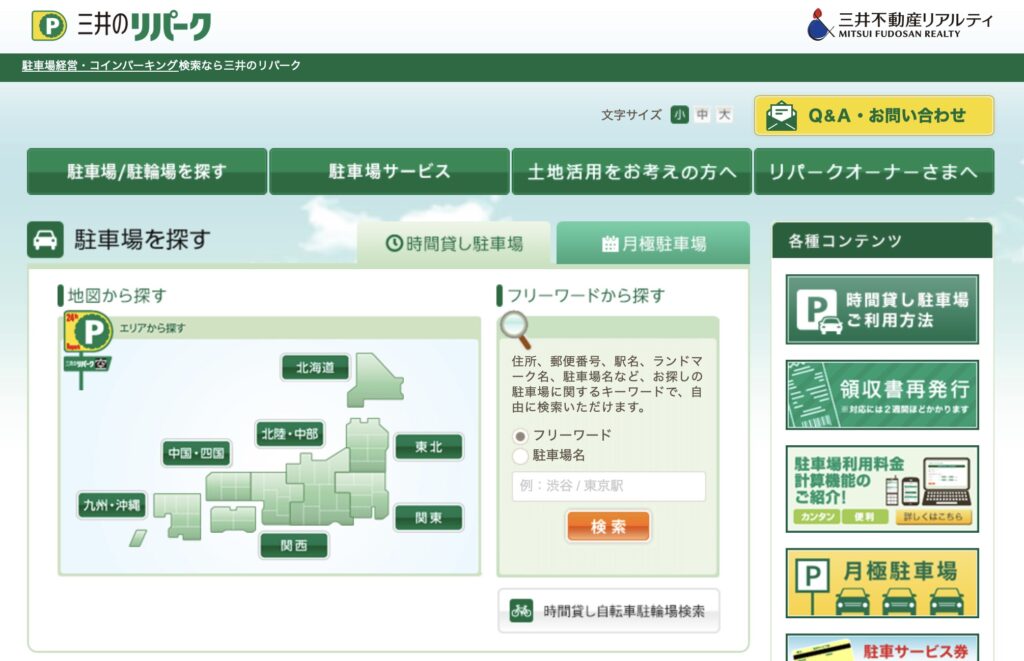Click the bicycle icon for 自転車駐輪場検索
Image resolution: width=1024 pixels, height=661 pixels.
tap(521, 611)
